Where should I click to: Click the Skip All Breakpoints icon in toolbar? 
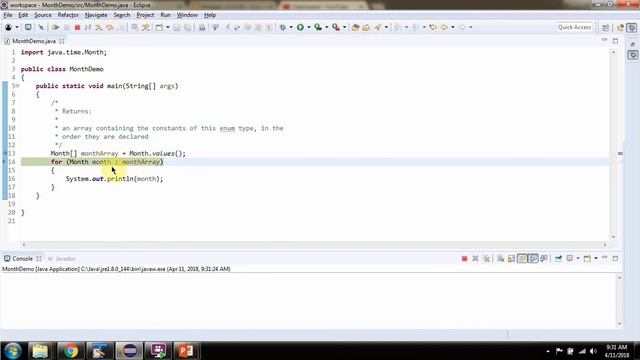point(41,27)
